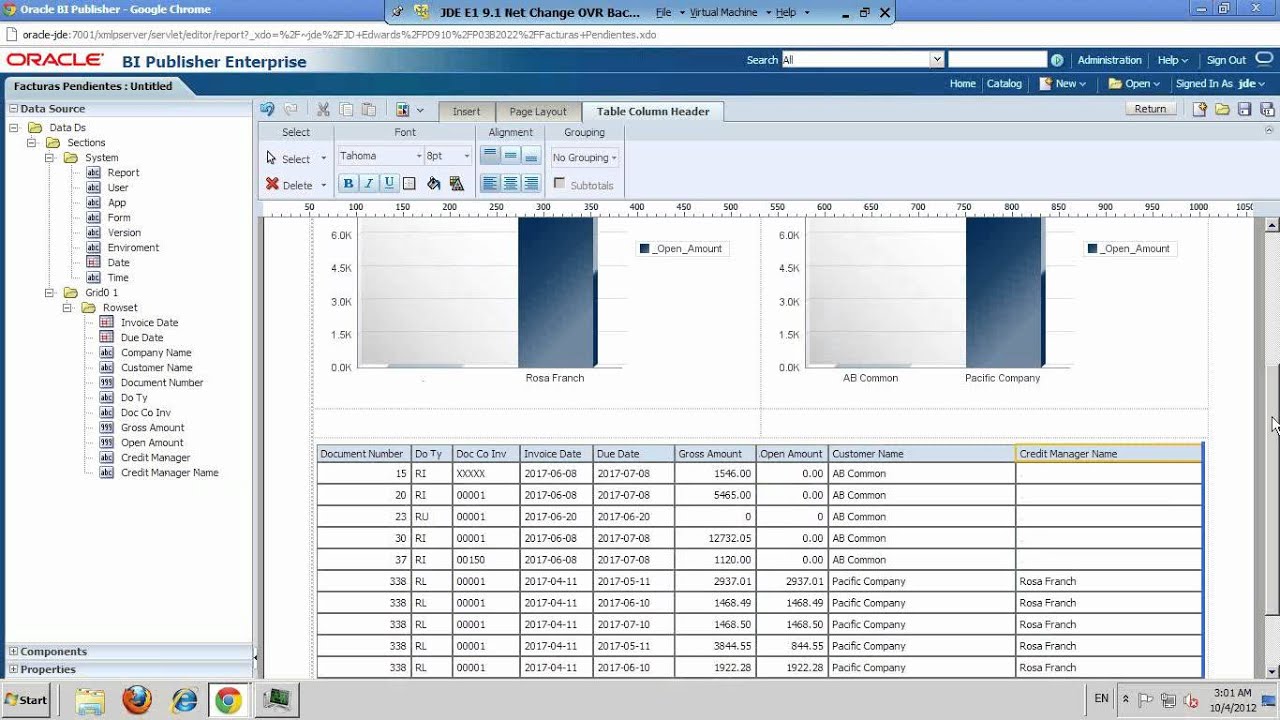Screen dimensions: 1280x720
Task: Expand the Components panel
Action: (x=14, y=652)
